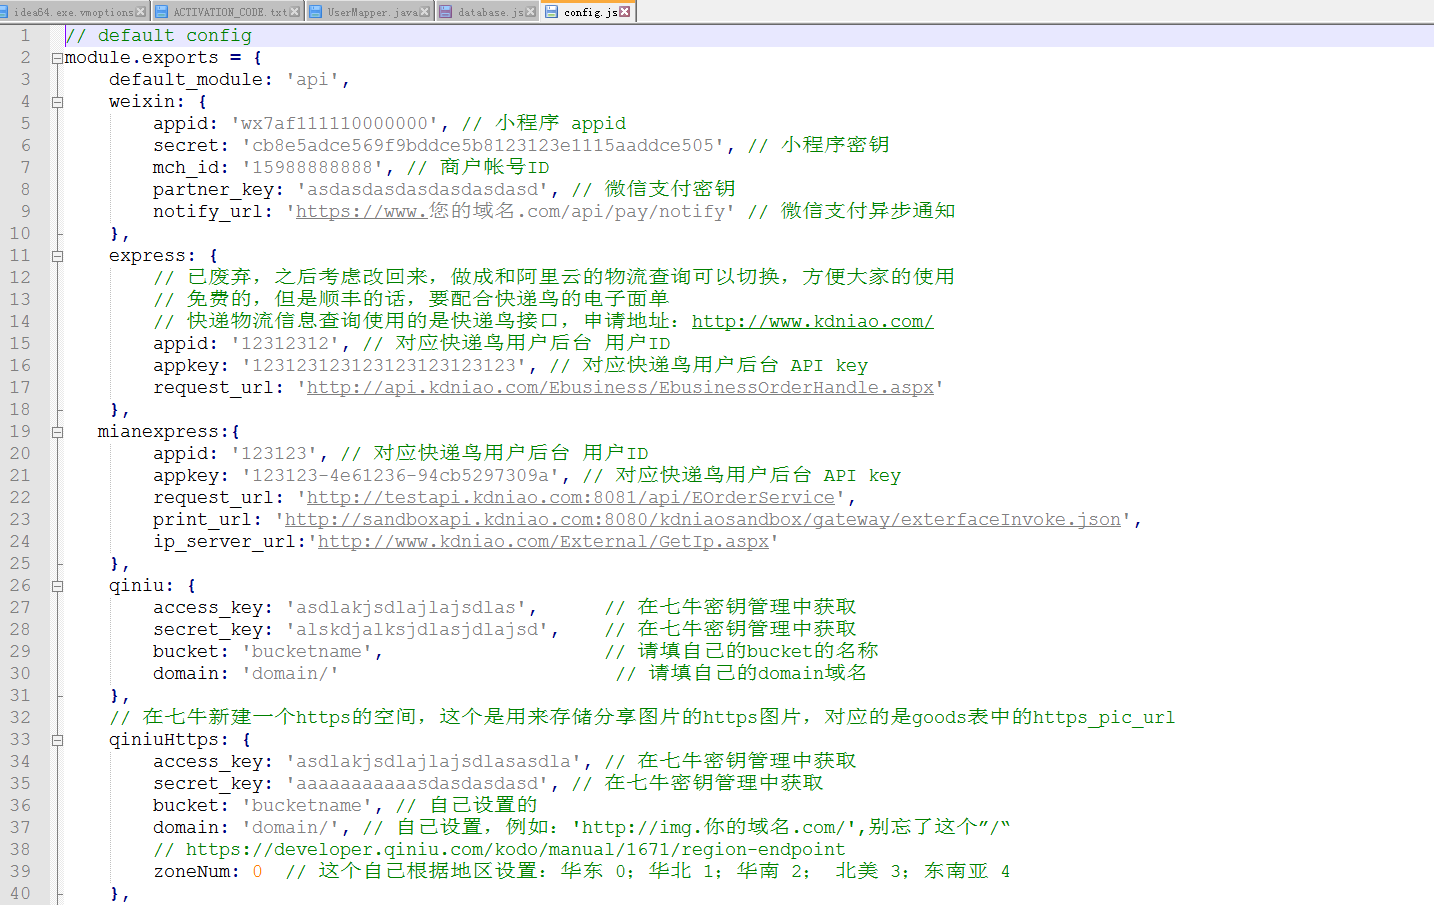Open the testapi.kdniao.com EOrderService link

[571, 497]
